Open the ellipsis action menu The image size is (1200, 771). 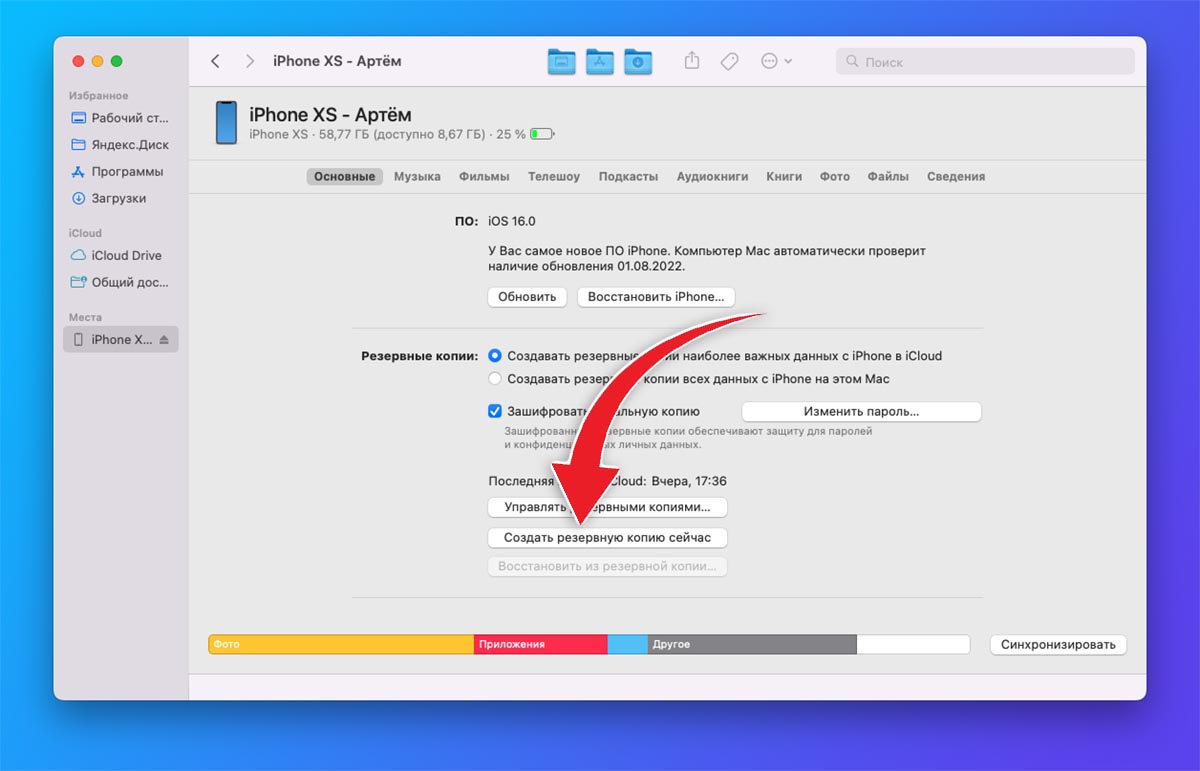click(776, 61)
